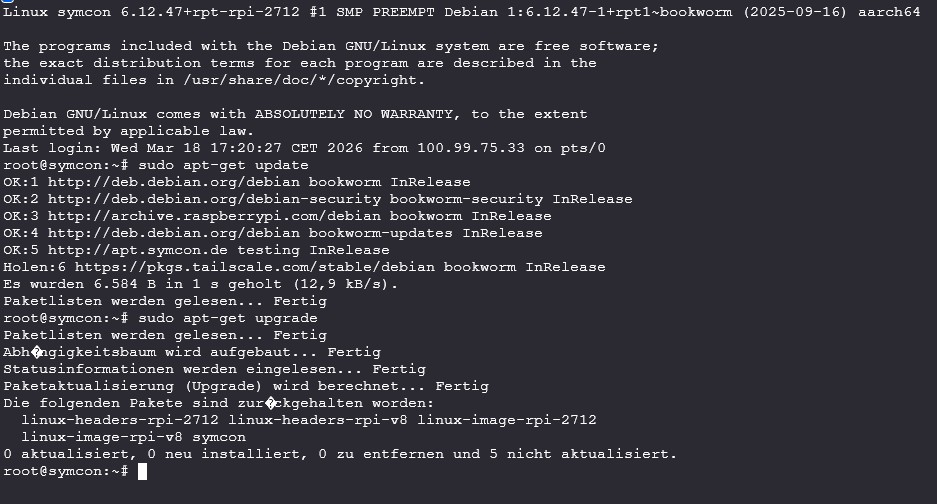Image resolution: width=937 pixels, height=504 pixels.
Task: Click the 'linux-headers-rpi-2712' package name
Action: point(114,420)
